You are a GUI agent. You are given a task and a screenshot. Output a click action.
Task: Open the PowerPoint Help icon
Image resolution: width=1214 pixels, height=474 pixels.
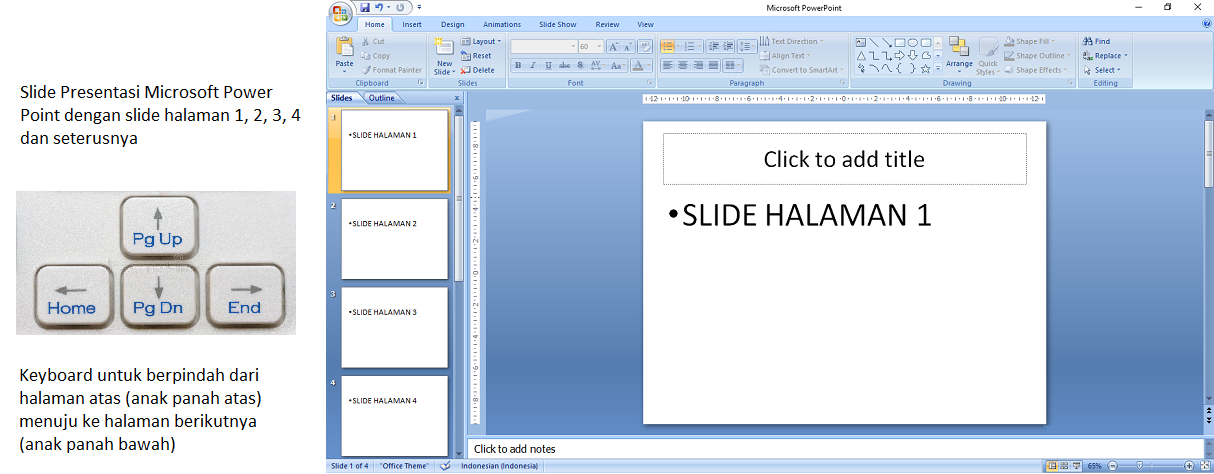1201,24
